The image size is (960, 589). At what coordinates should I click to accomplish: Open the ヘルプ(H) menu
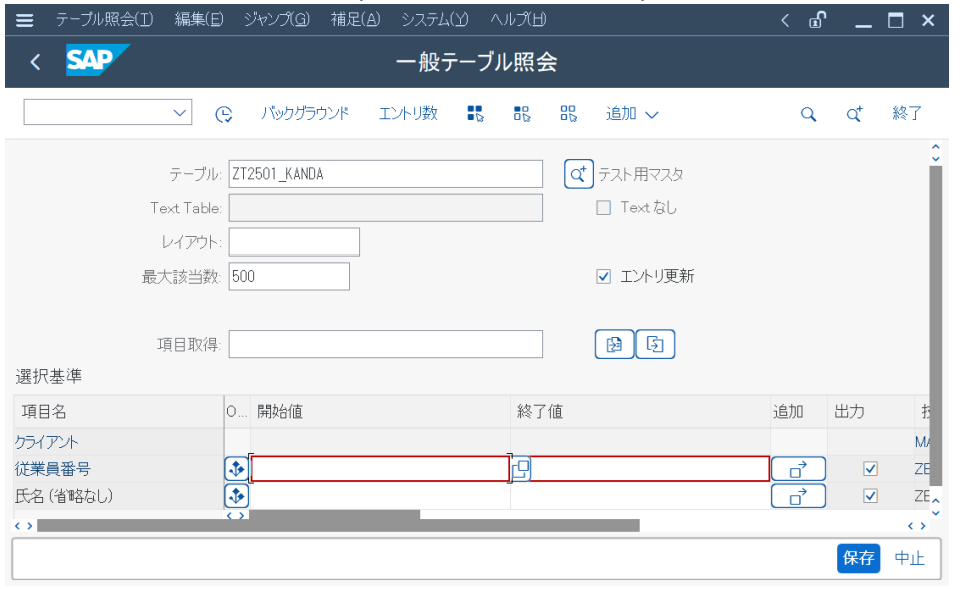518,20
